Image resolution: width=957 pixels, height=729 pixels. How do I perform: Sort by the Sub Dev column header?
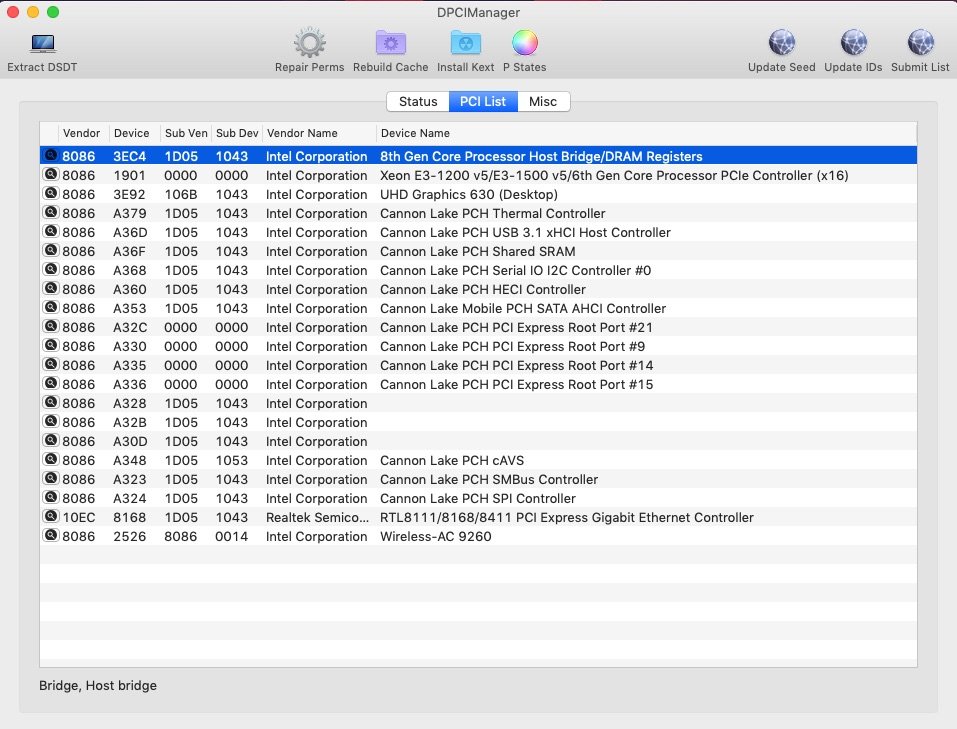pyautogui.click(x=237, y=133)
